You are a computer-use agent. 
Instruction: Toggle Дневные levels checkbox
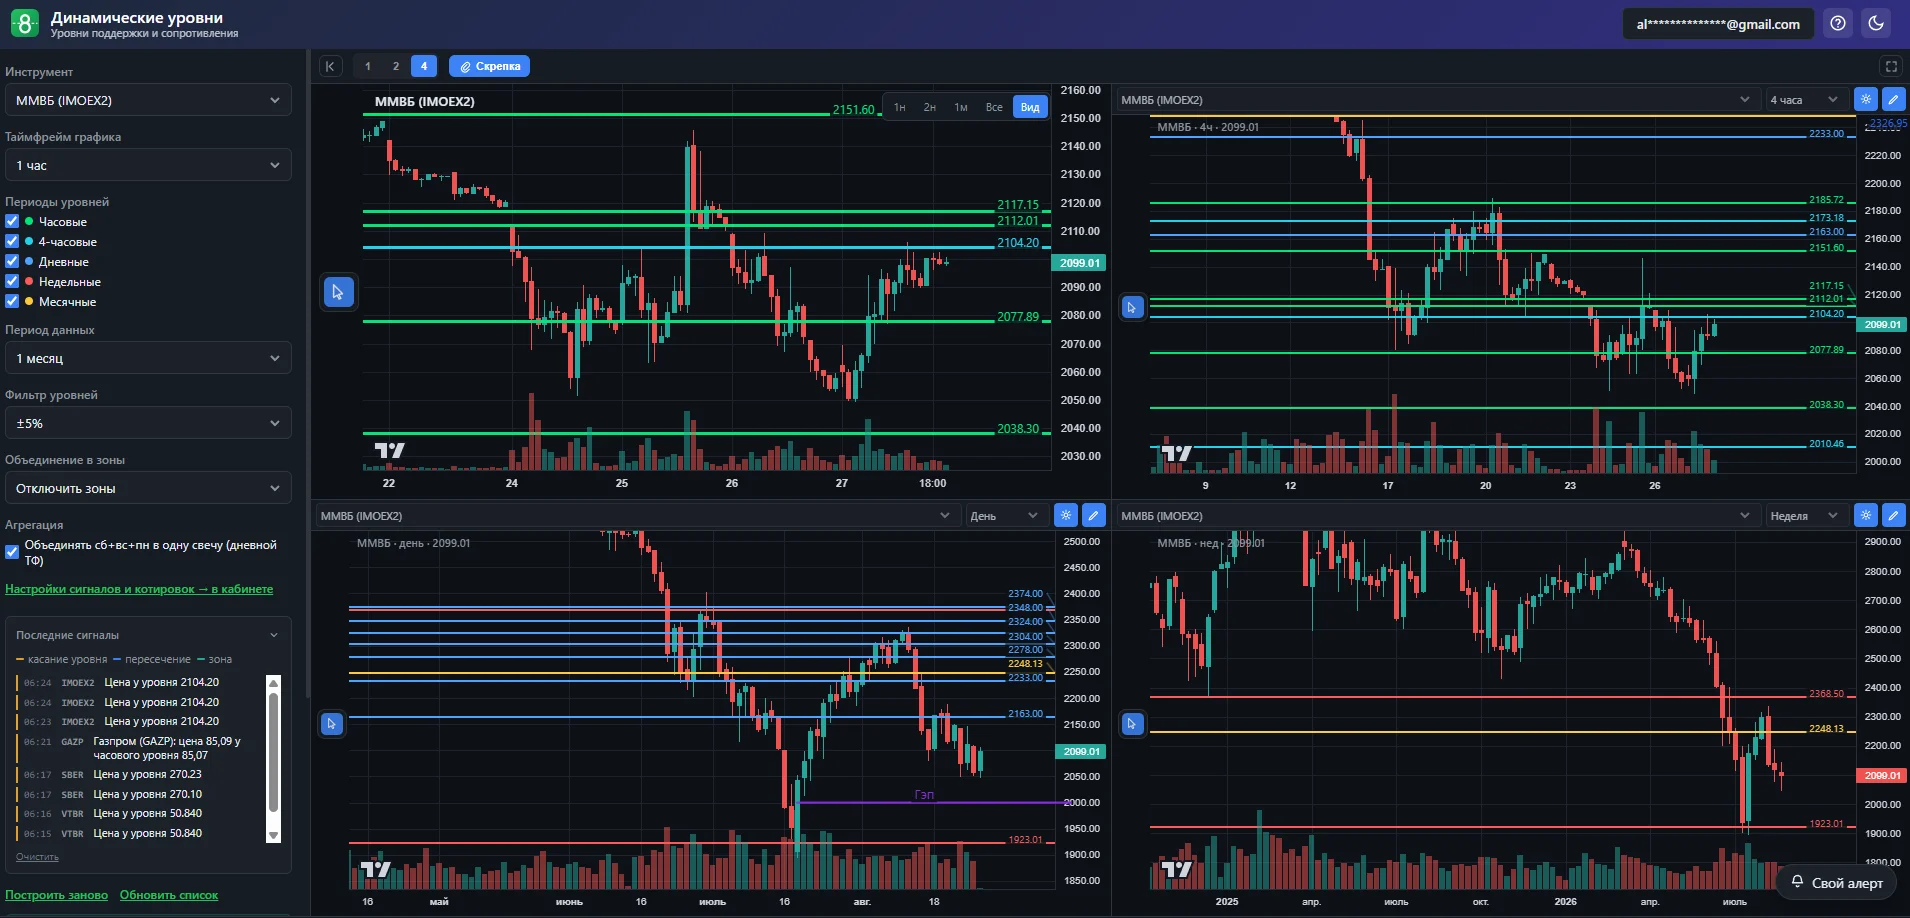(12, 261)
